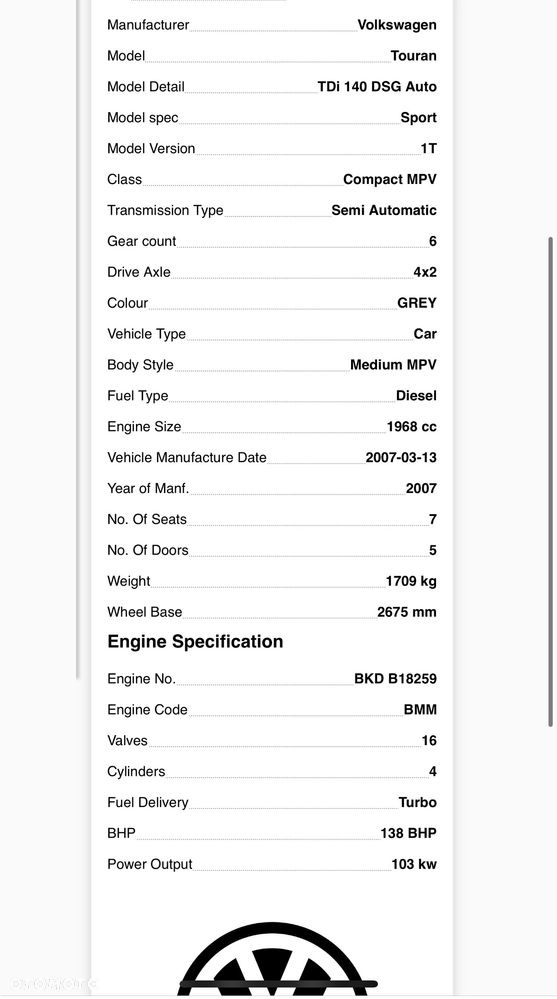Viewport: 557px width, 999px height.
Task: Click the engine number BKD B18259
Action: pyautogui.click(x=395, y=679)
